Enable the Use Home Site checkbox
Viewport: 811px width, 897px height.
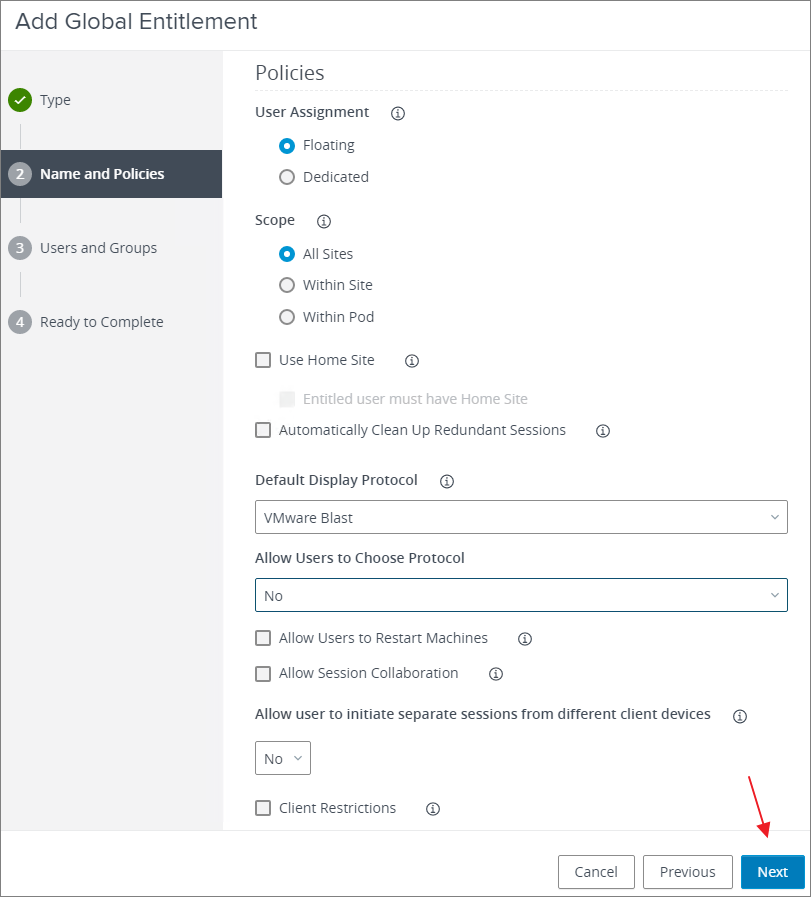[x=263, y=360]
